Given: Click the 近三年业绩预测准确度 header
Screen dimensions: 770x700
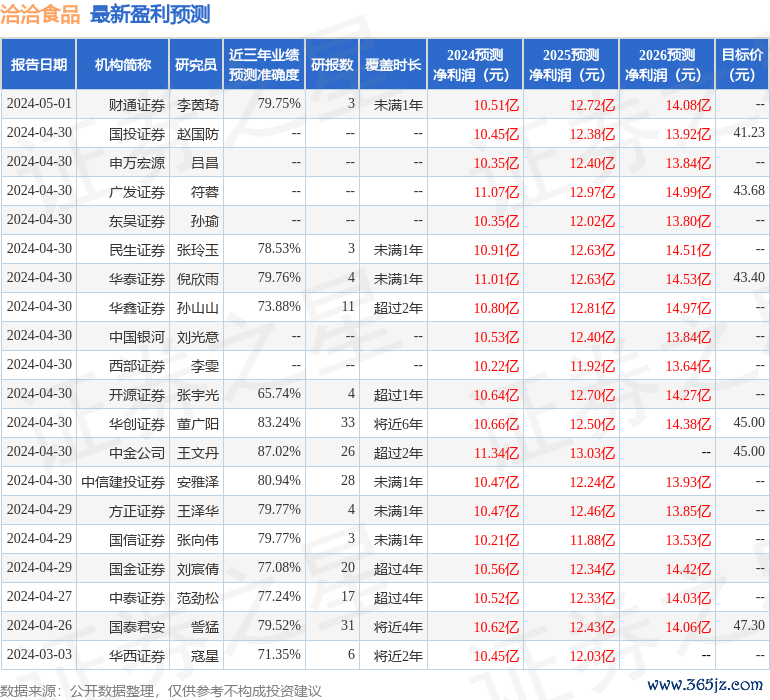Looking at the screenshot, I should (264, 64).
